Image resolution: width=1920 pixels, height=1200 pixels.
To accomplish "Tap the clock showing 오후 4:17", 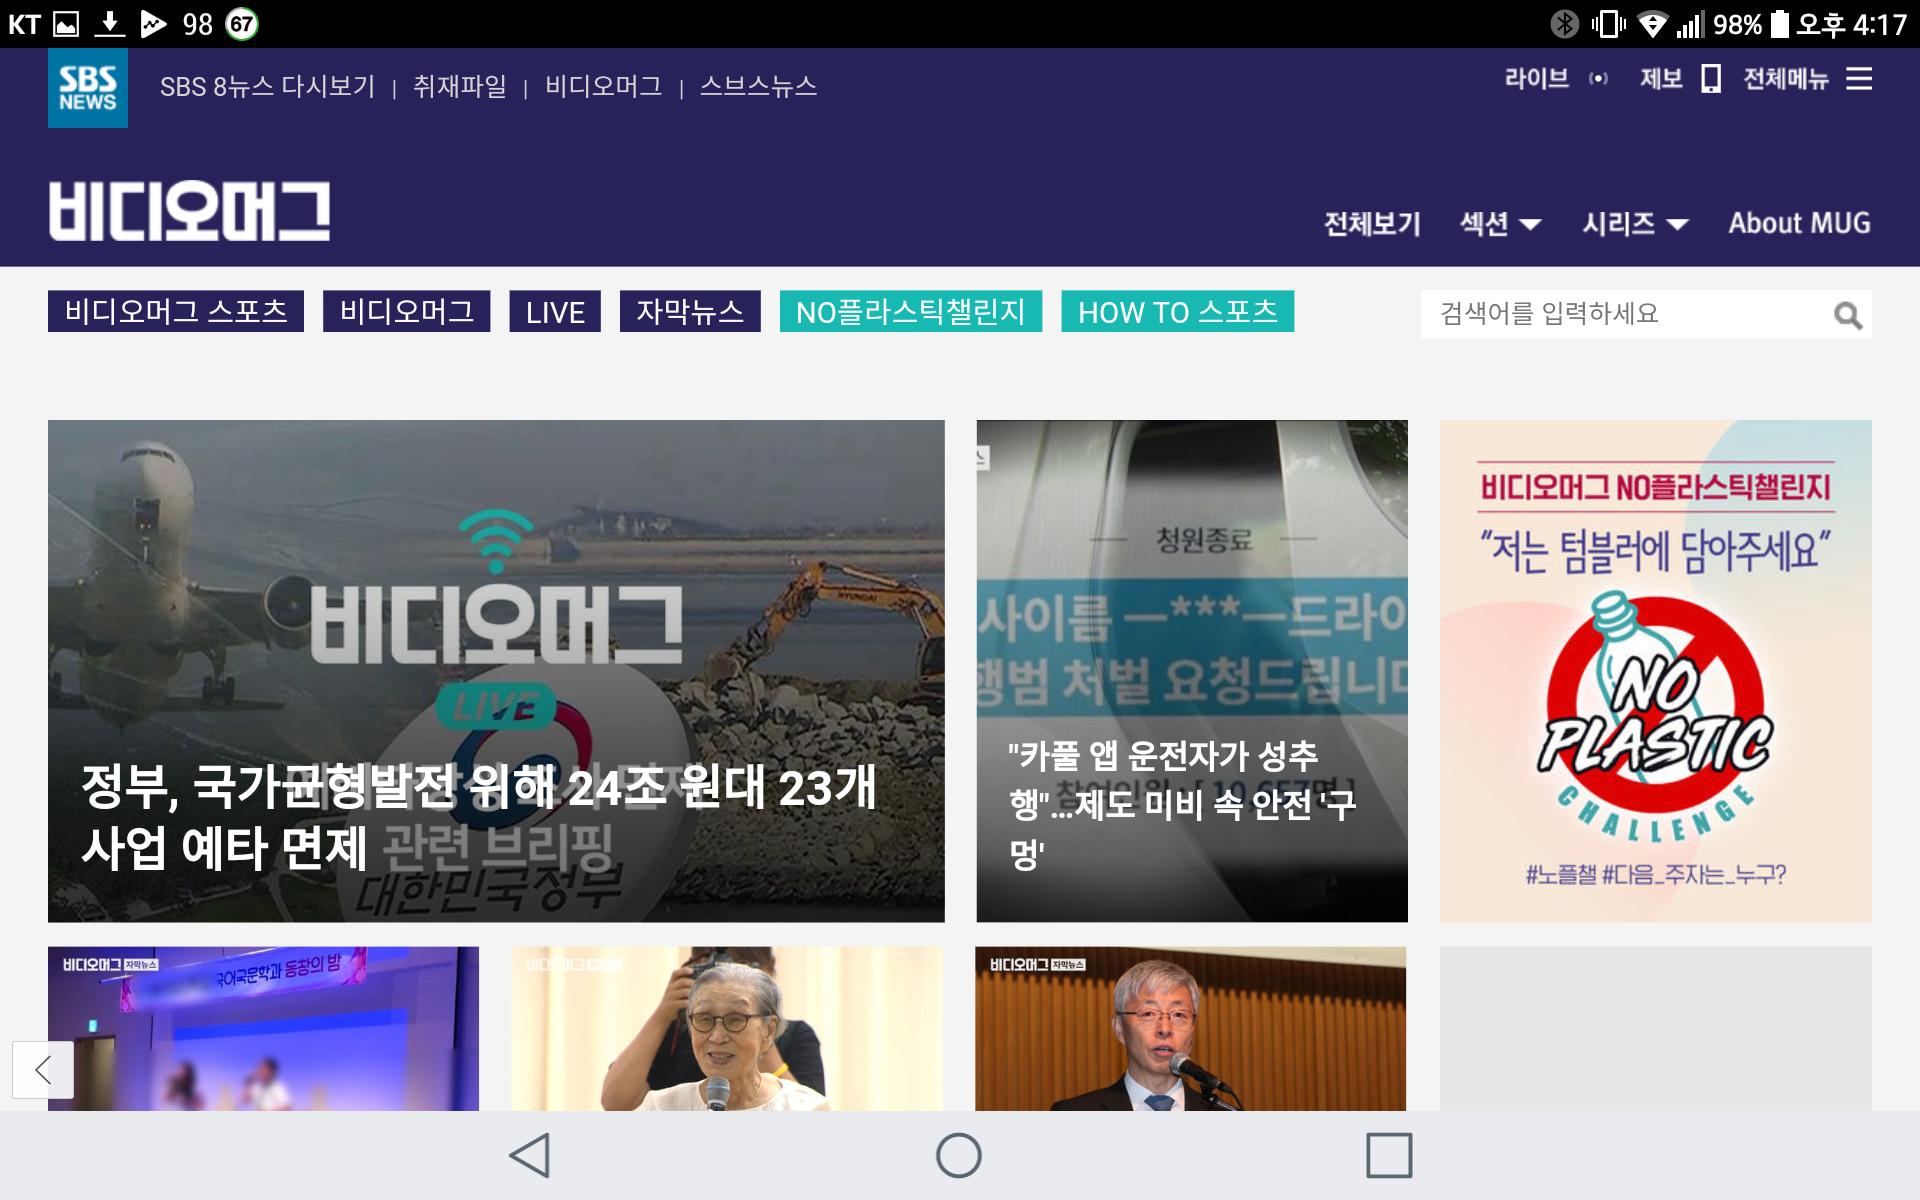I will 1852,24.
